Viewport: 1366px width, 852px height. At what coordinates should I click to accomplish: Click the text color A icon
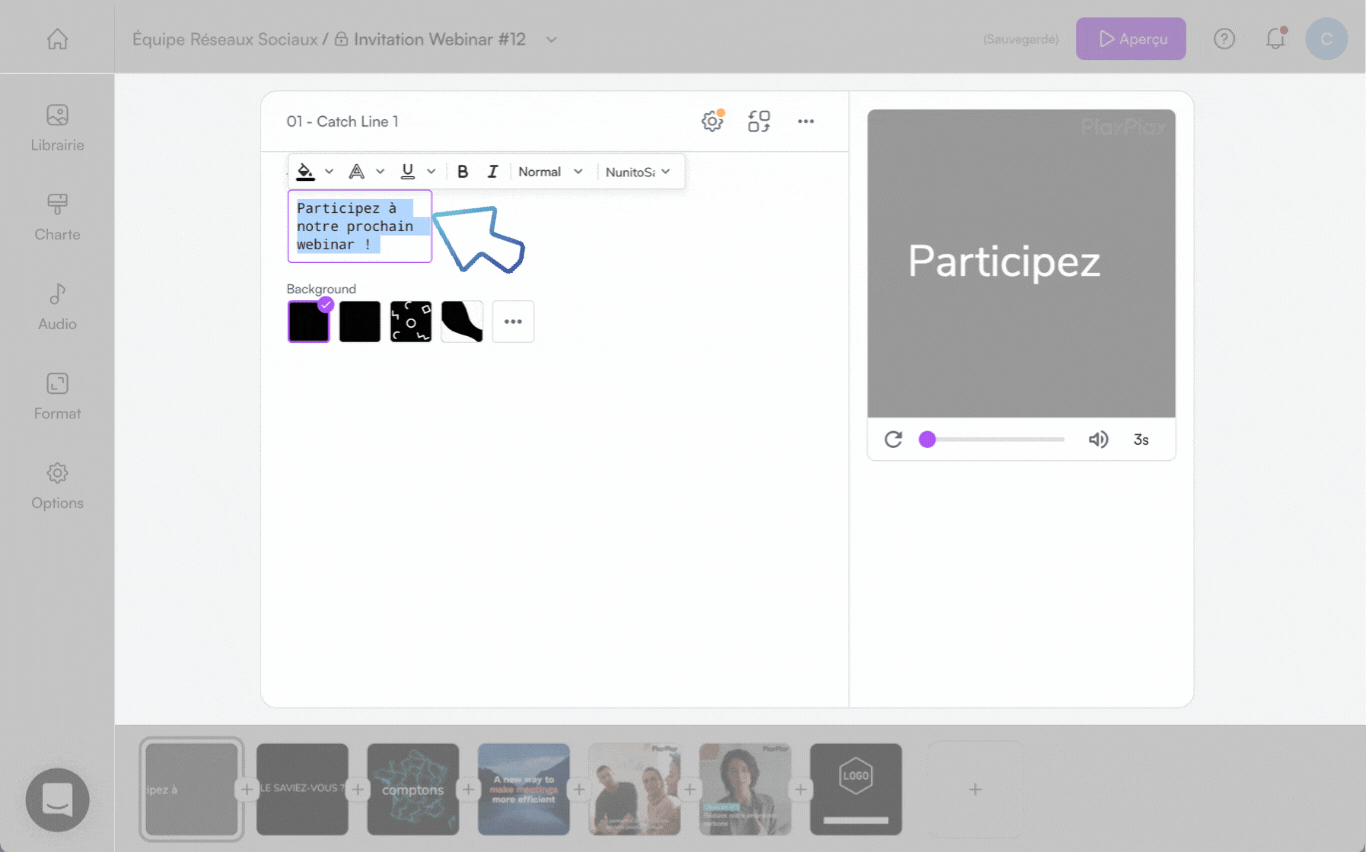coord(356,172)
